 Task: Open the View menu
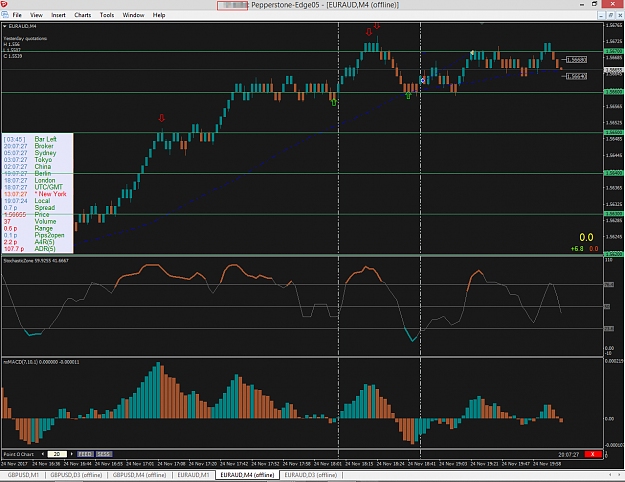point(36,15)
